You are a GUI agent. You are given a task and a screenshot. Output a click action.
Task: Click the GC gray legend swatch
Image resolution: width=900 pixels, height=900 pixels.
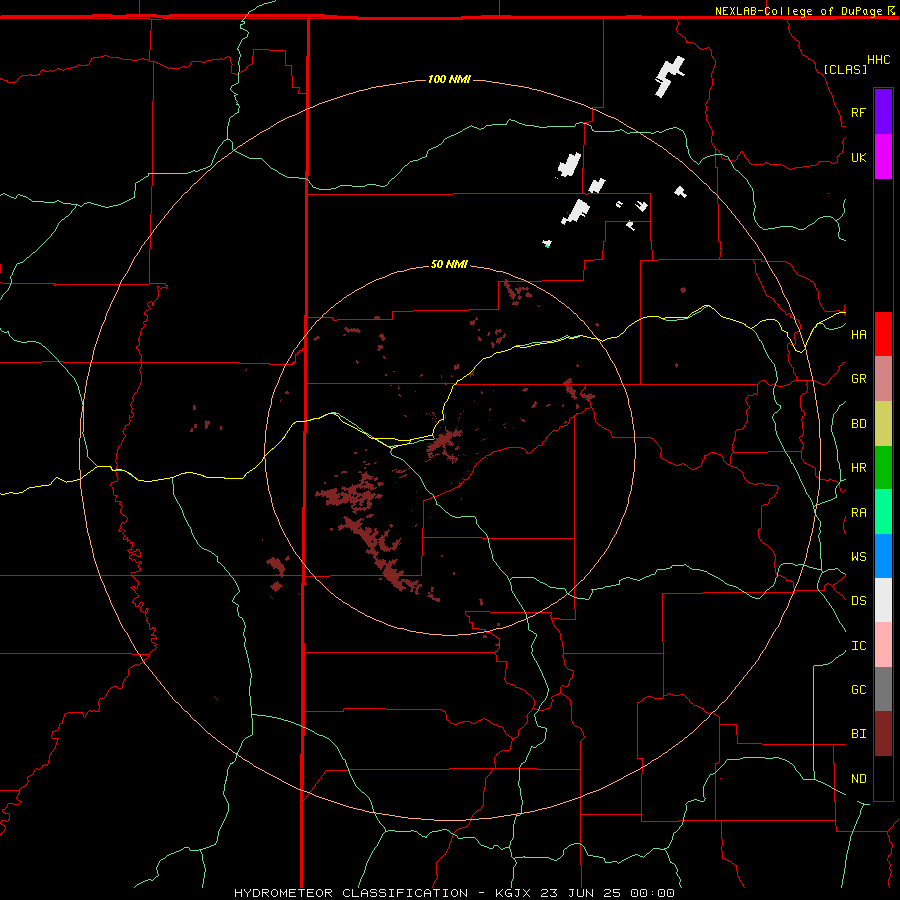click(x=883, y=689)
